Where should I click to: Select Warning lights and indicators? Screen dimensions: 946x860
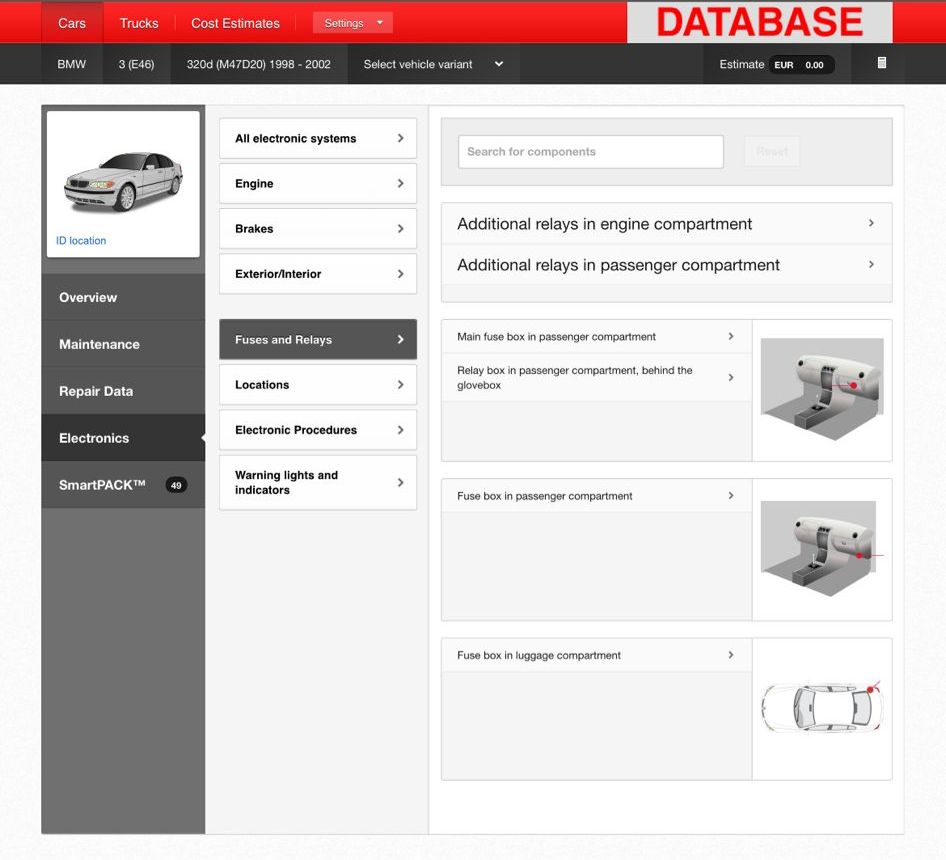coord(318,483)
